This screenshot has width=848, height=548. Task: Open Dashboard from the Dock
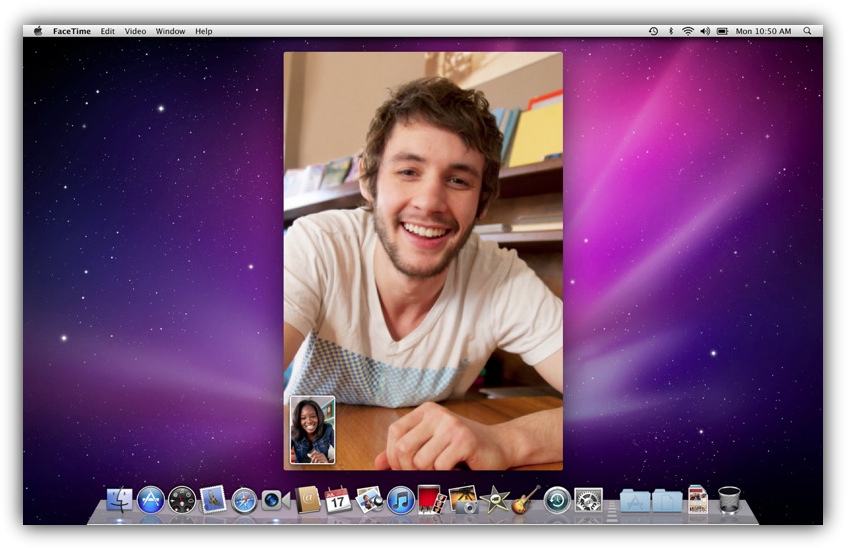(x=182, y=499)
